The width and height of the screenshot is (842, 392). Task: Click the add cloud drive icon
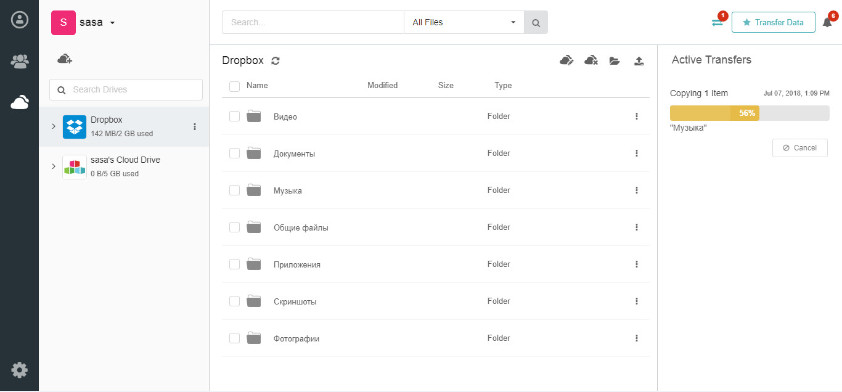65,59
